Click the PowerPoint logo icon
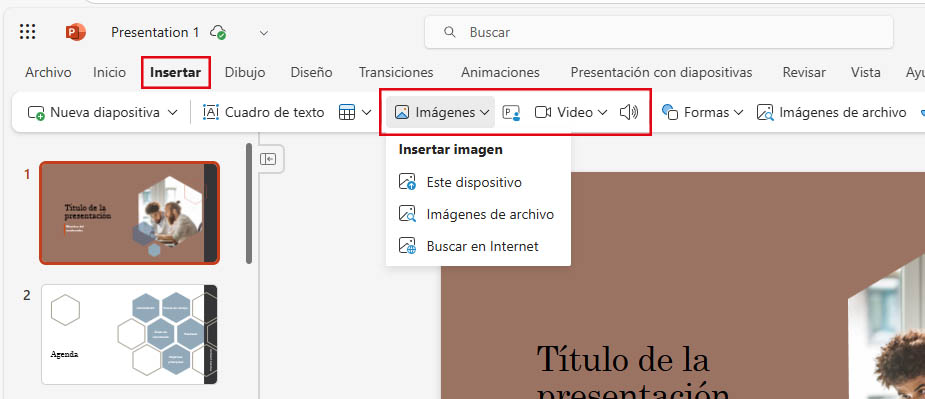The height and width of the screenshot is (399, 925). point(76,32)
